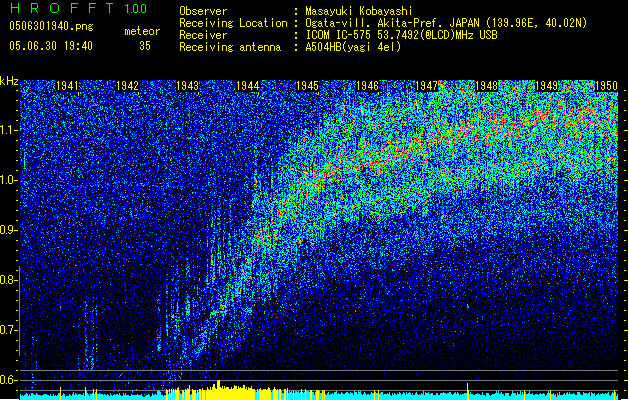
Task: Click the meteor count value 35
Action: point(145,46)
